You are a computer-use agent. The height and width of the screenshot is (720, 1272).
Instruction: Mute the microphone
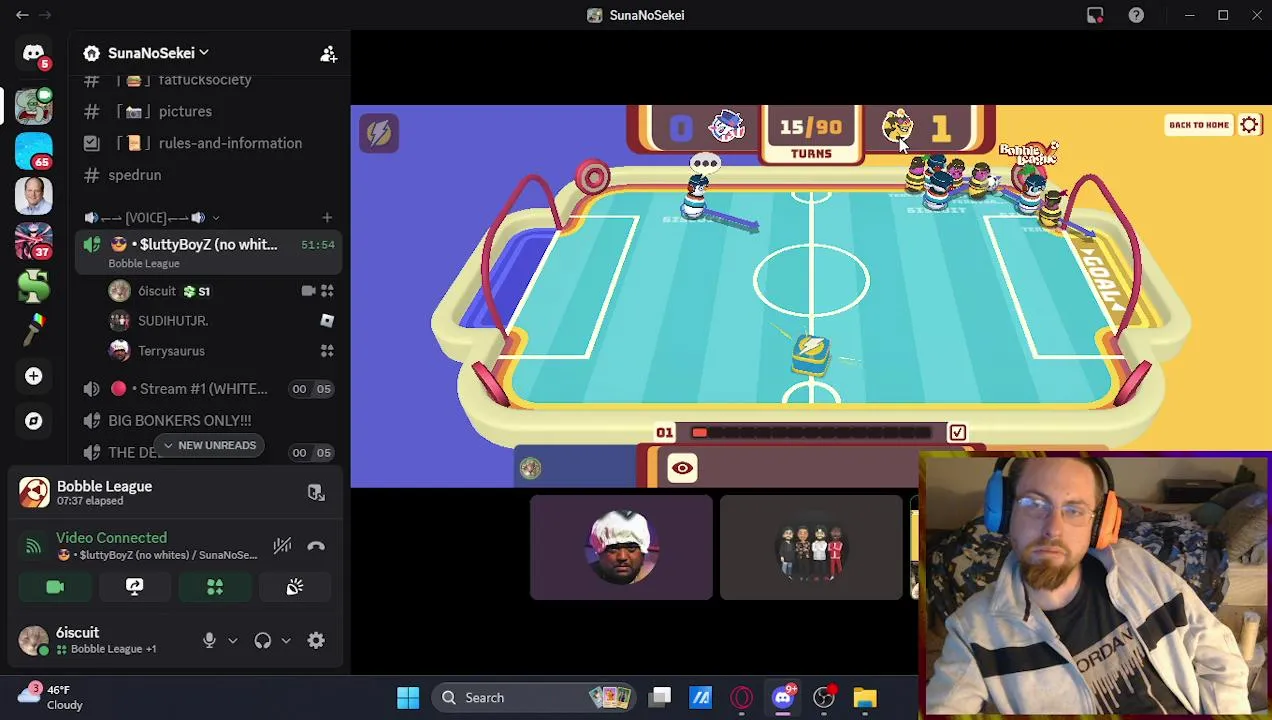tap(209, 641)
